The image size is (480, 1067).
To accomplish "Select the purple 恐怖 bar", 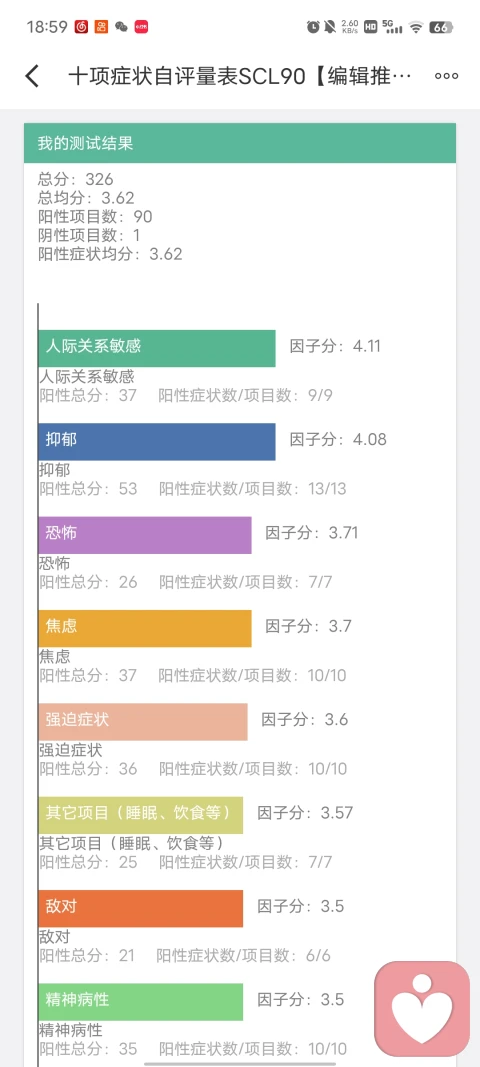I will pos(145,535).
